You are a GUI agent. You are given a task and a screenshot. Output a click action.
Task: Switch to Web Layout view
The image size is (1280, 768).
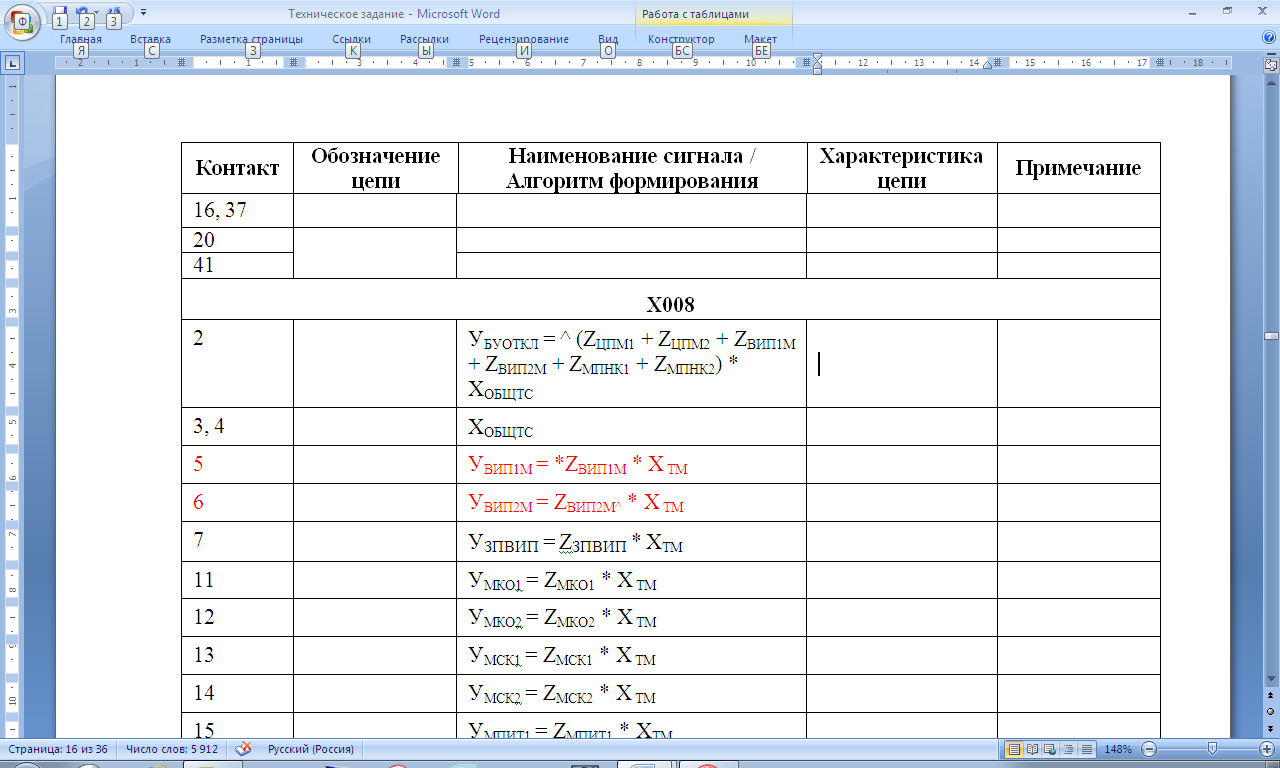1049,749
